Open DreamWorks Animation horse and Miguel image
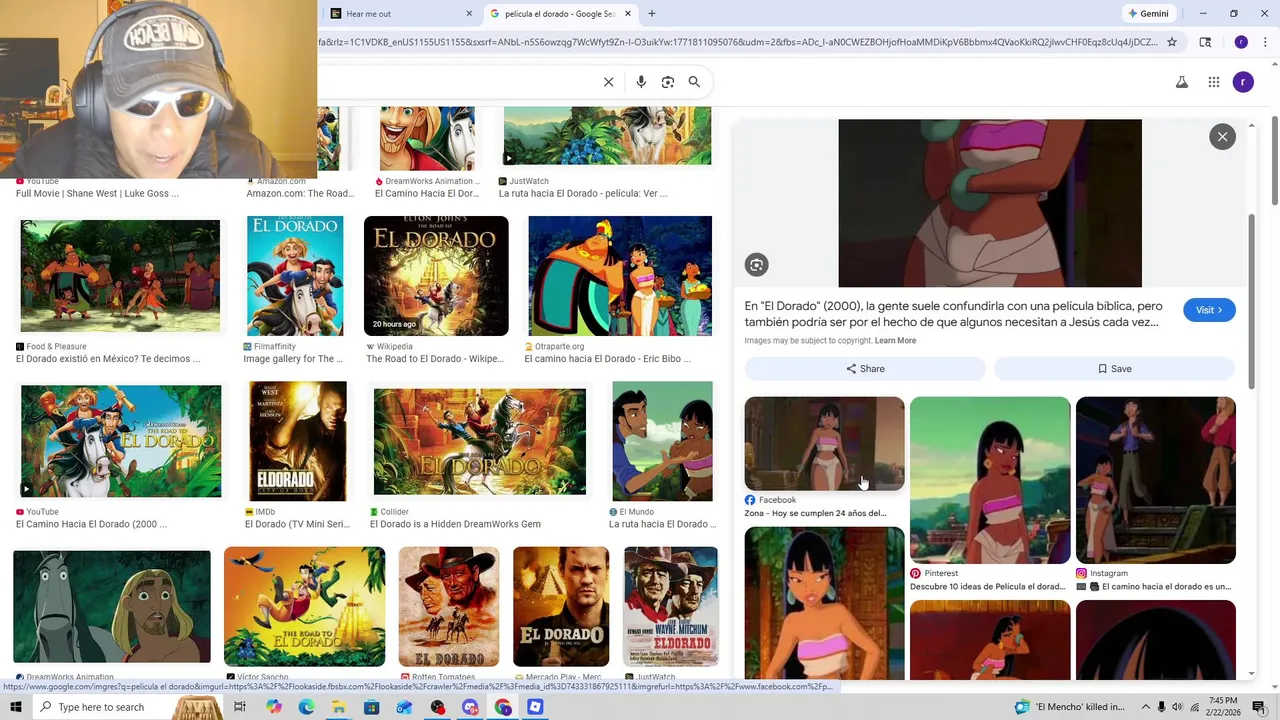Screen dimensions: 1280x720 coord(112,606)
